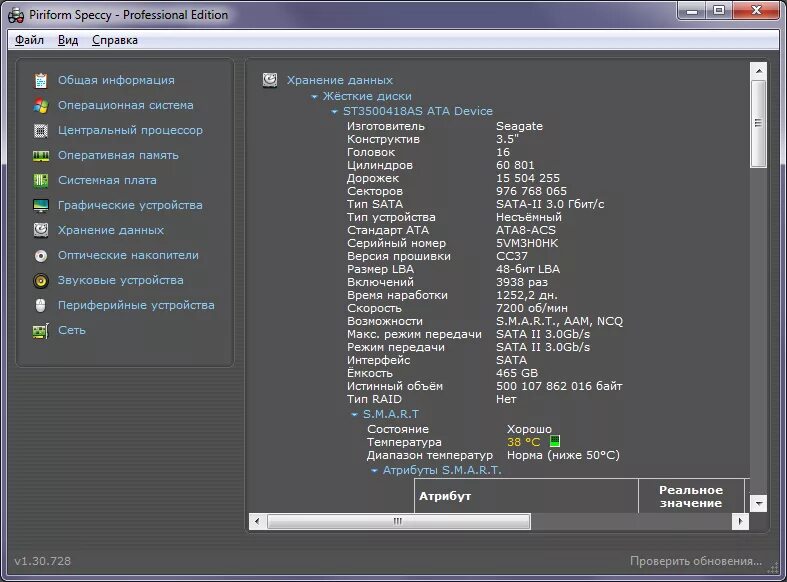Click the horizontal scrollbar right arrow
This screenshot has width=787, height=582.
pyautogui.click(x=740, y=521)
